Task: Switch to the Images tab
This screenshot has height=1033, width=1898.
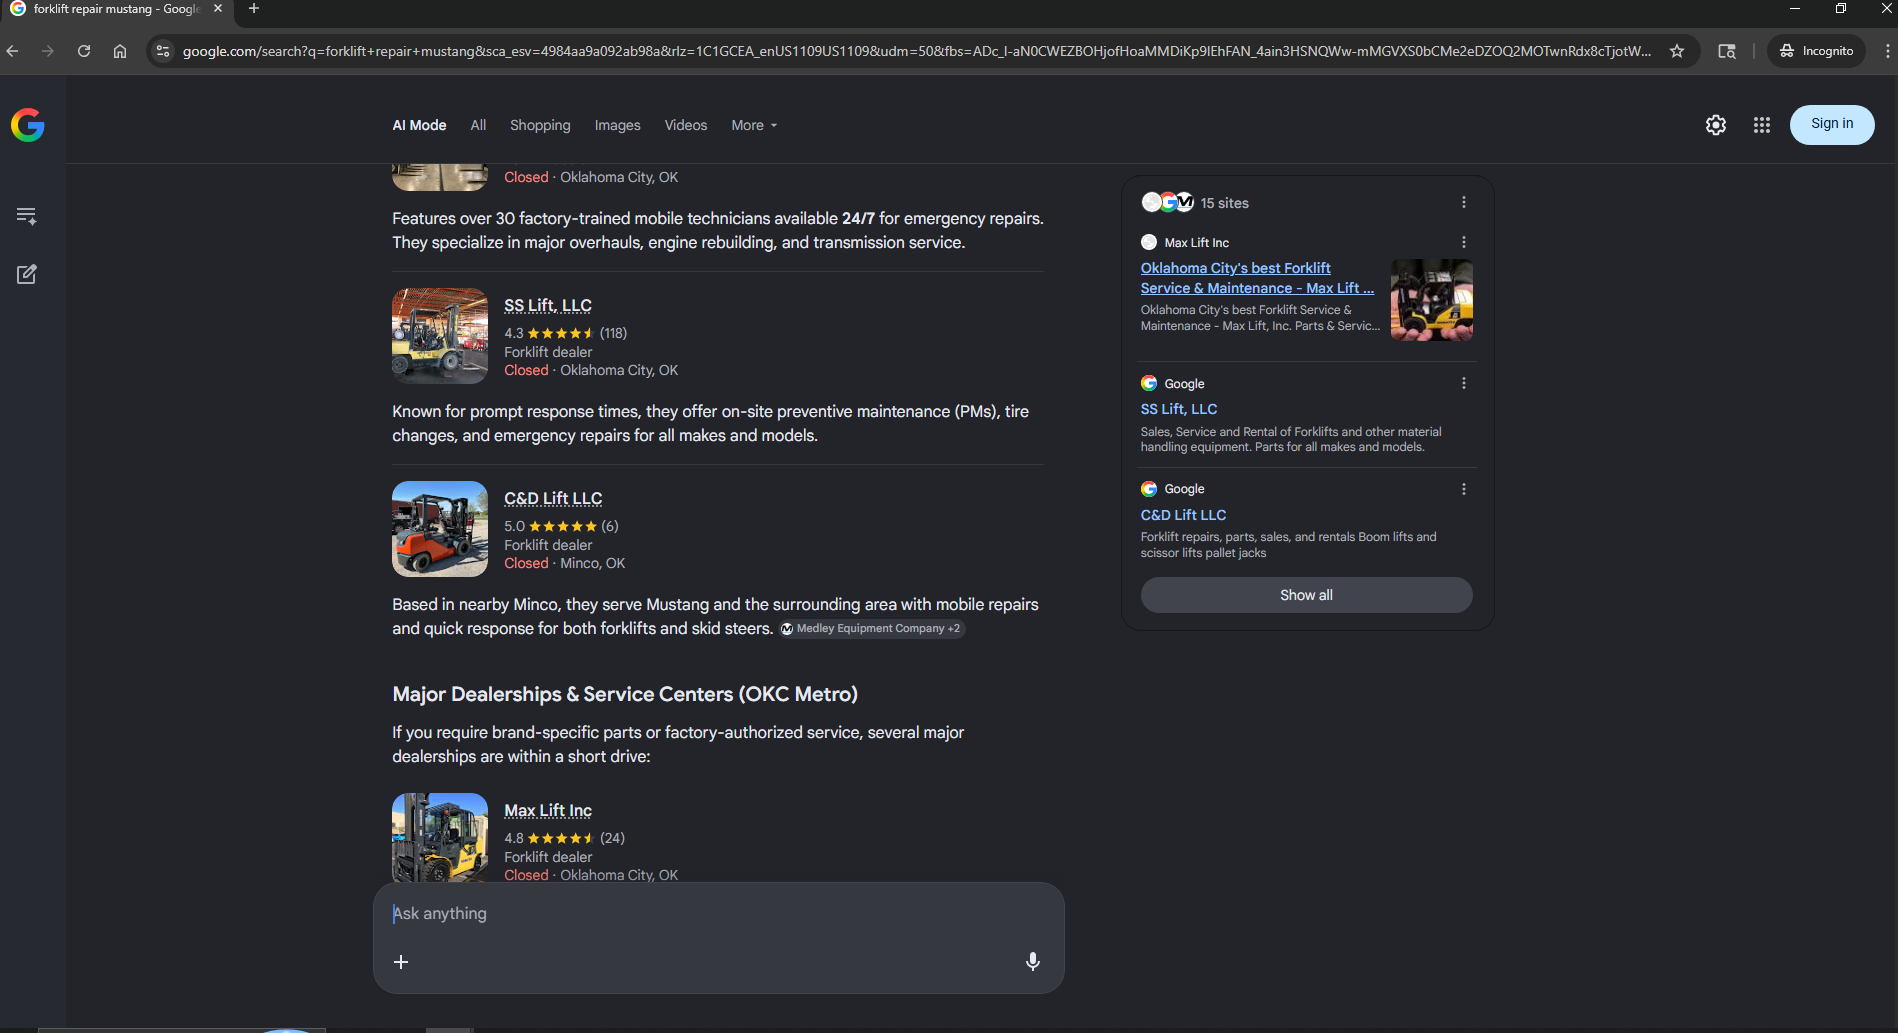Action: click(x=617, y=125)
